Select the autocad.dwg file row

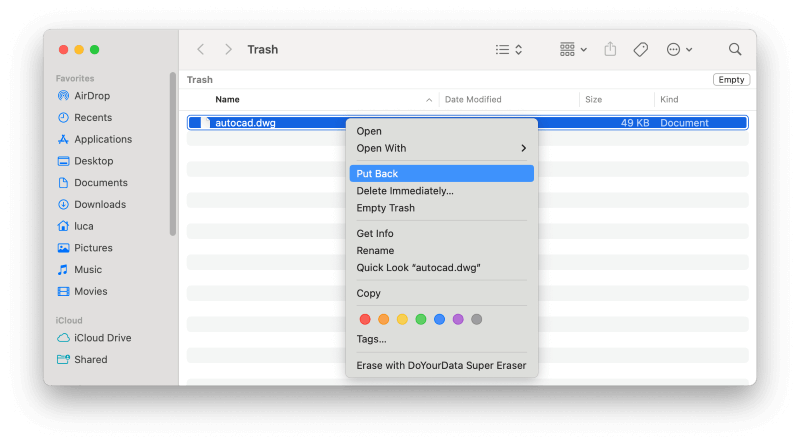pos(467,122)
